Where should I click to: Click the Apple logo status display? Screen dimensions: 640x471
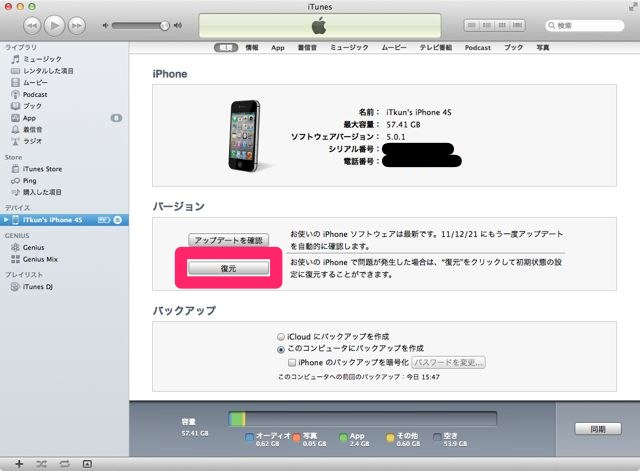point(320,26)
